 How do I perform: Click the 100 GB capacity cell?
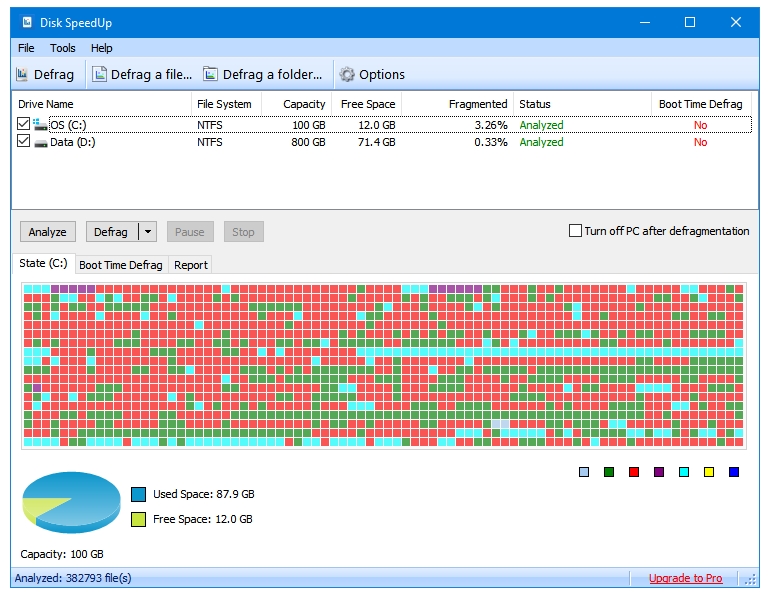(x=308, y=125)
